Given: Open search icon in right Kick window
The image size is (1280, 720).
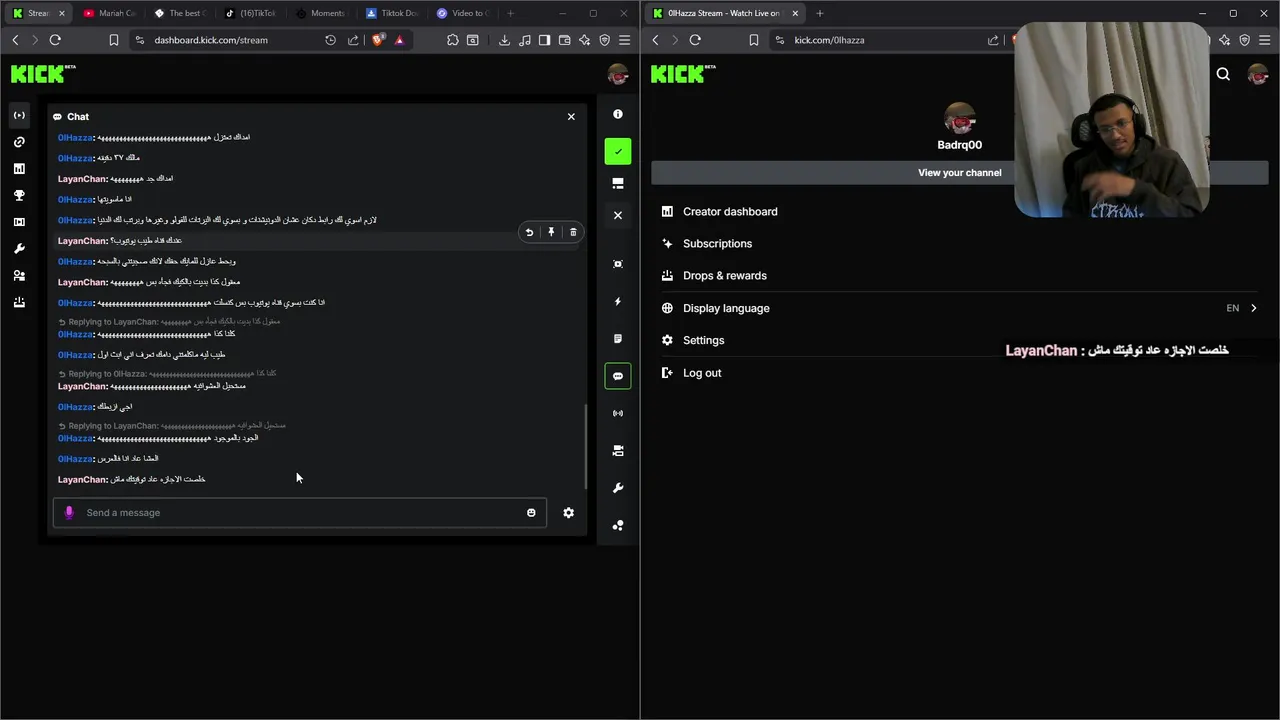Looking at the screenshot, I should pos(1223,74).
